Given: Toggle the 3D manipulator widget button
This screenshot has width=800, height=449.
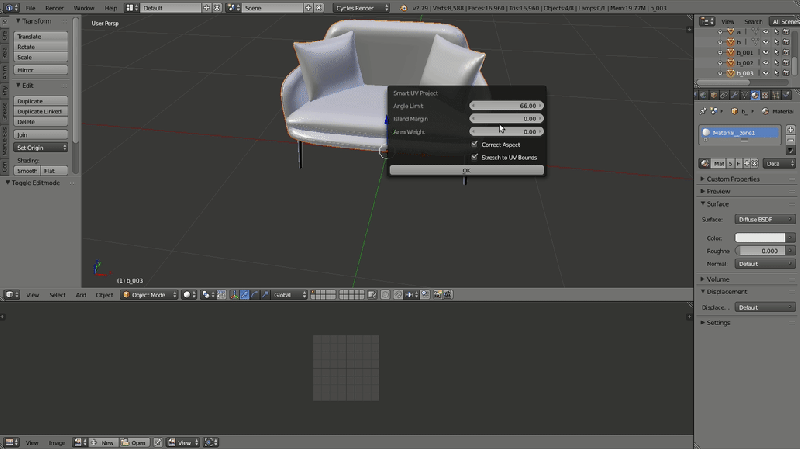Looking at the screenshot, I should 234,294.
